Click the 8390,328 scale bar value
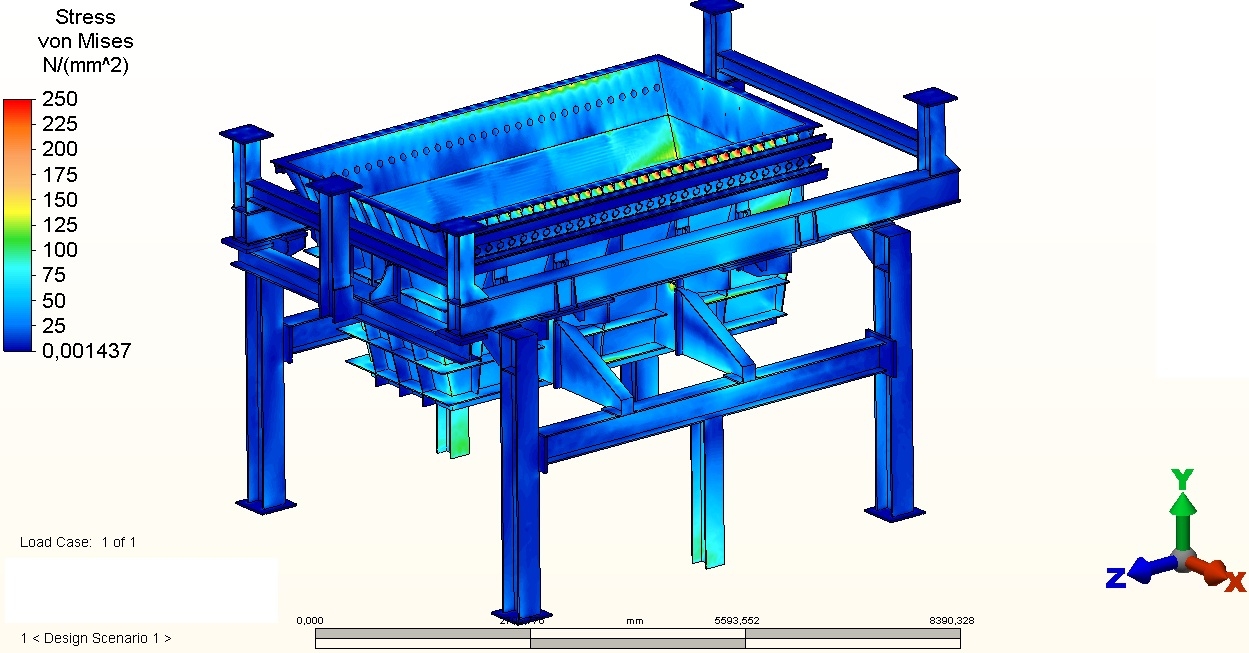This screenshot has height=653, width=1249. point(952,621)
